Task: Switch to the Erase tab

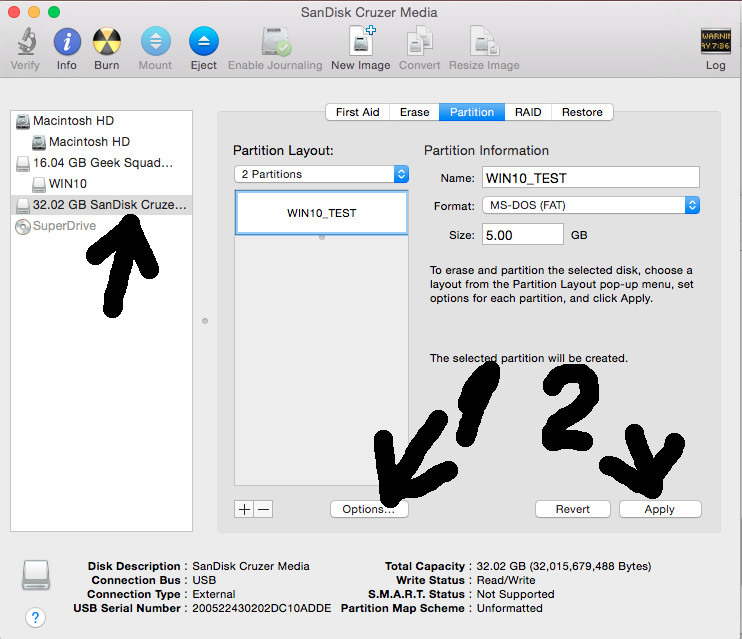Action: [415, 112]
